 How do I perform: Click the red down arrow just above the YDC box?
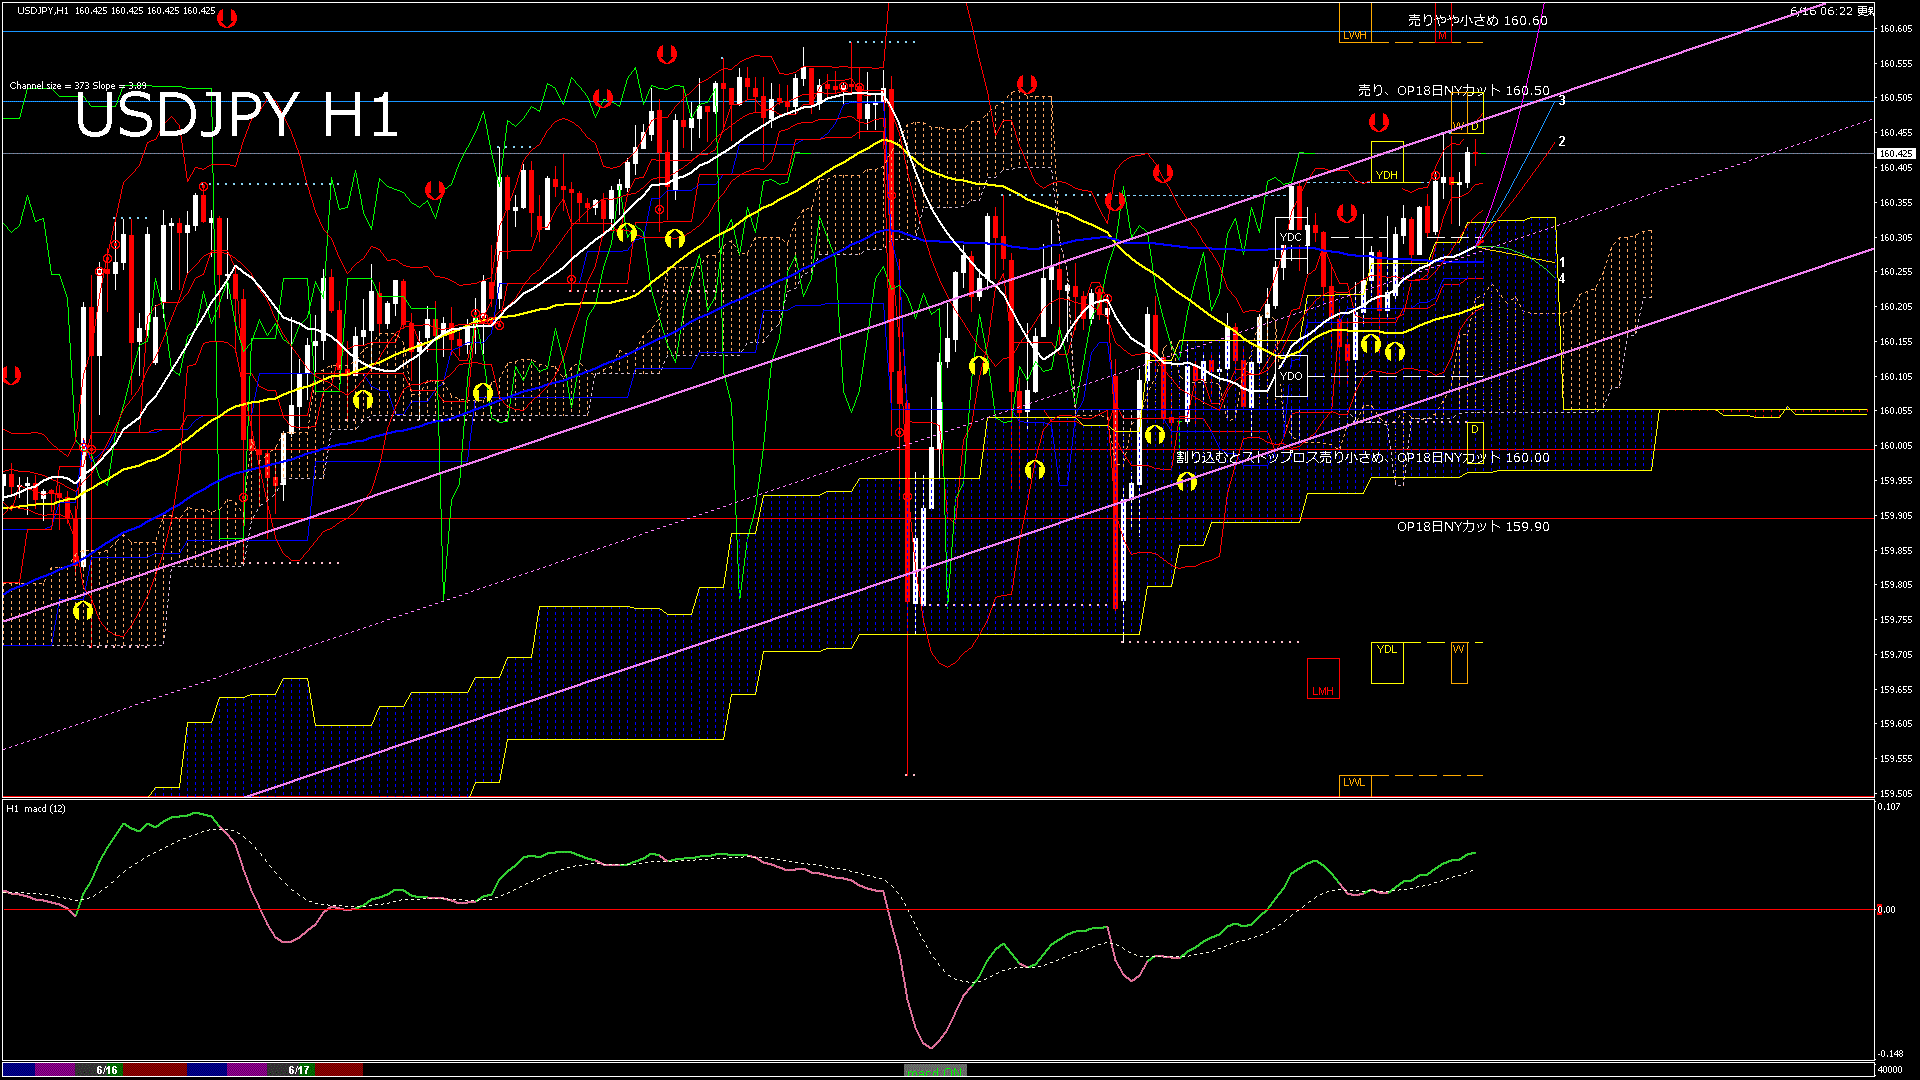[x=1347, y=213]
